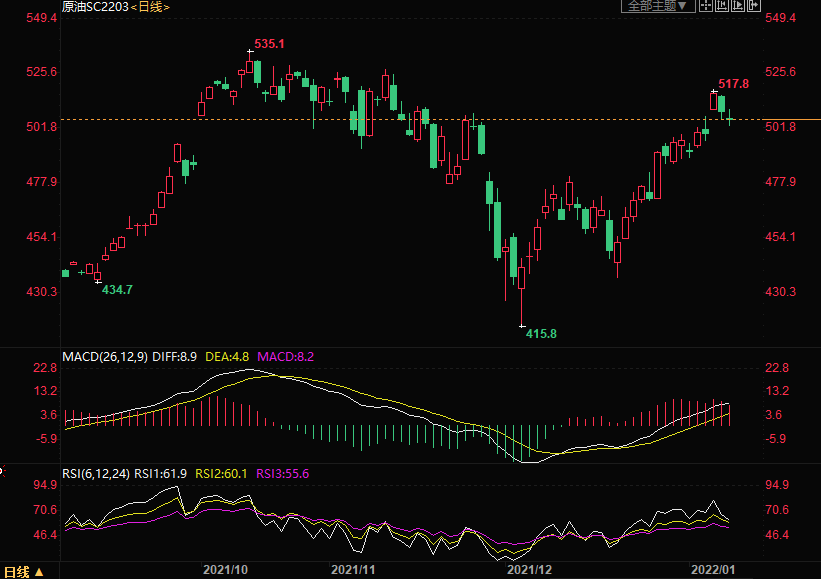Click the range measurement icon in top toolbar

click(721, 6)
